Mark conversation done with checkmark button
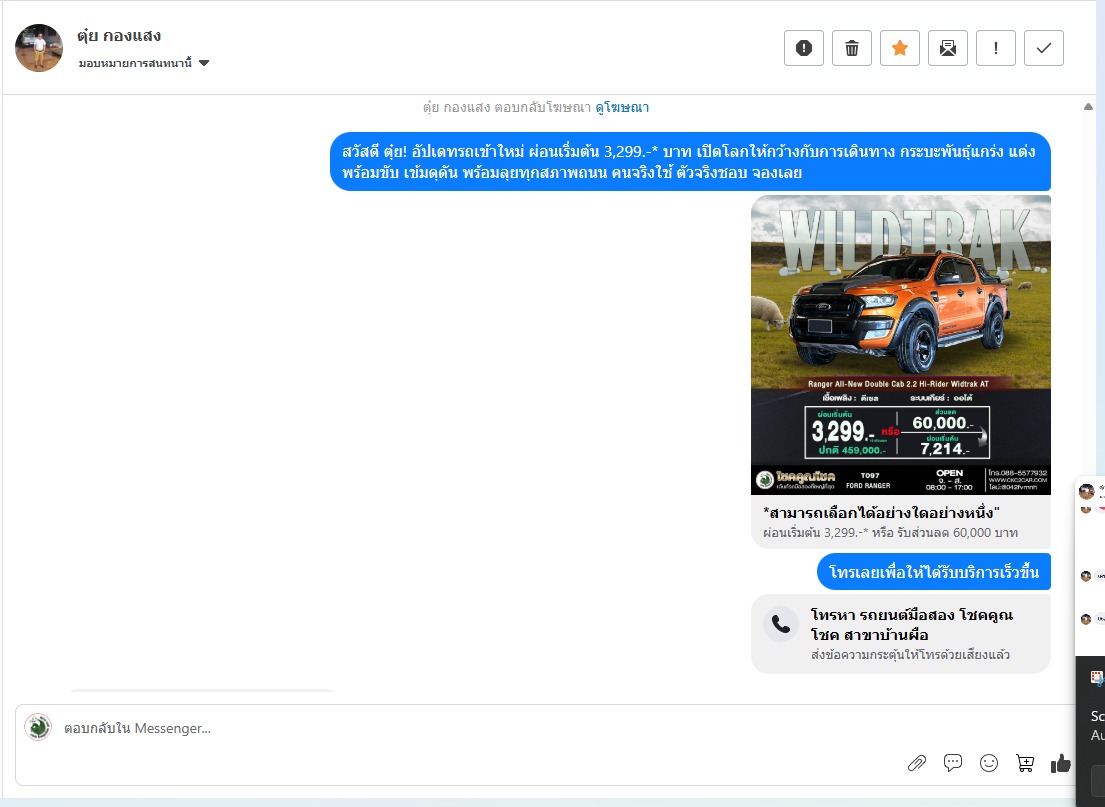The image size is (1105, 807). [1044, 48]
